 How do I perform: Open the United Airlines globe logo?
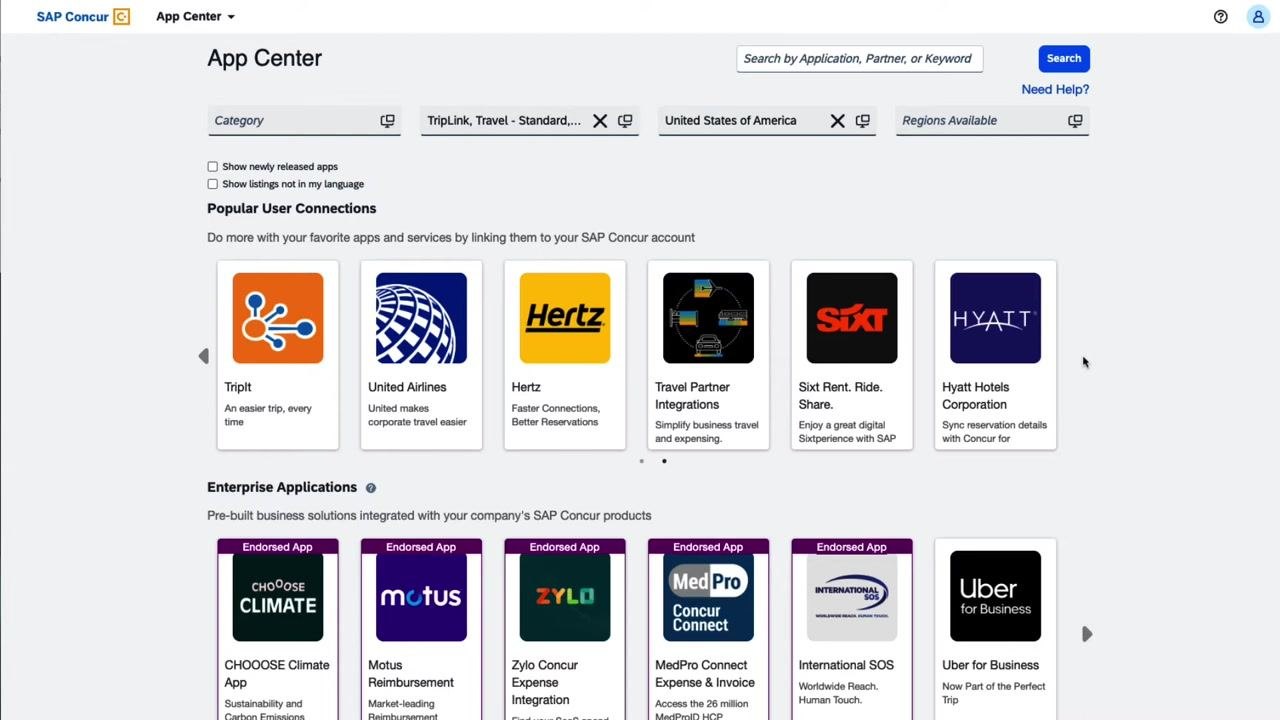(421, 318)
